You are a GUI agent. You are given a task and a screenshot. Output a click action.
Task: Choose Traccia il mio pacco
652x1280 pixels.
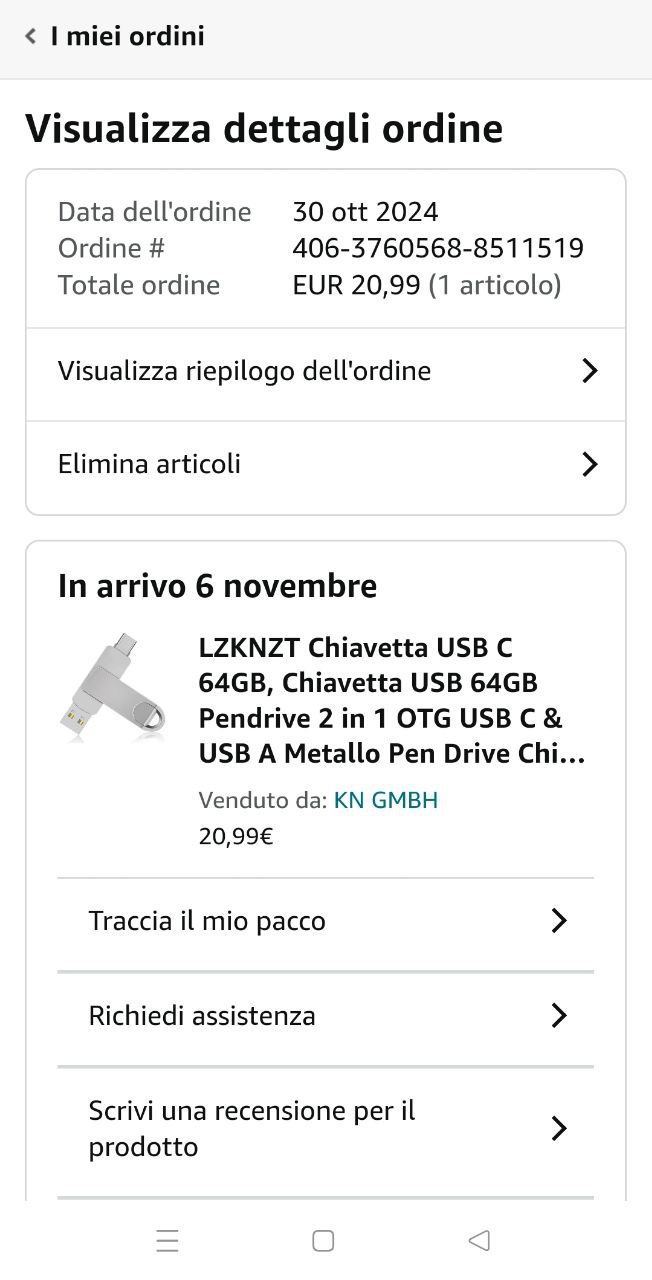326,921
